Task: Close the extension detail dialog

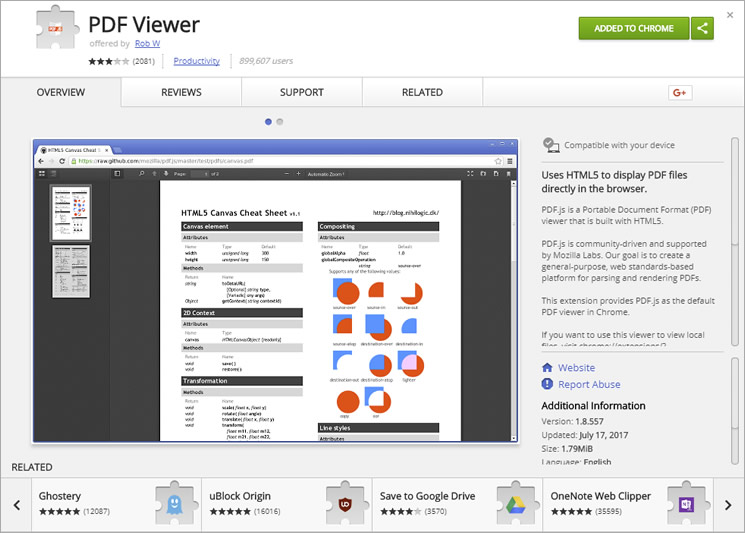Action: coord(730,15)
